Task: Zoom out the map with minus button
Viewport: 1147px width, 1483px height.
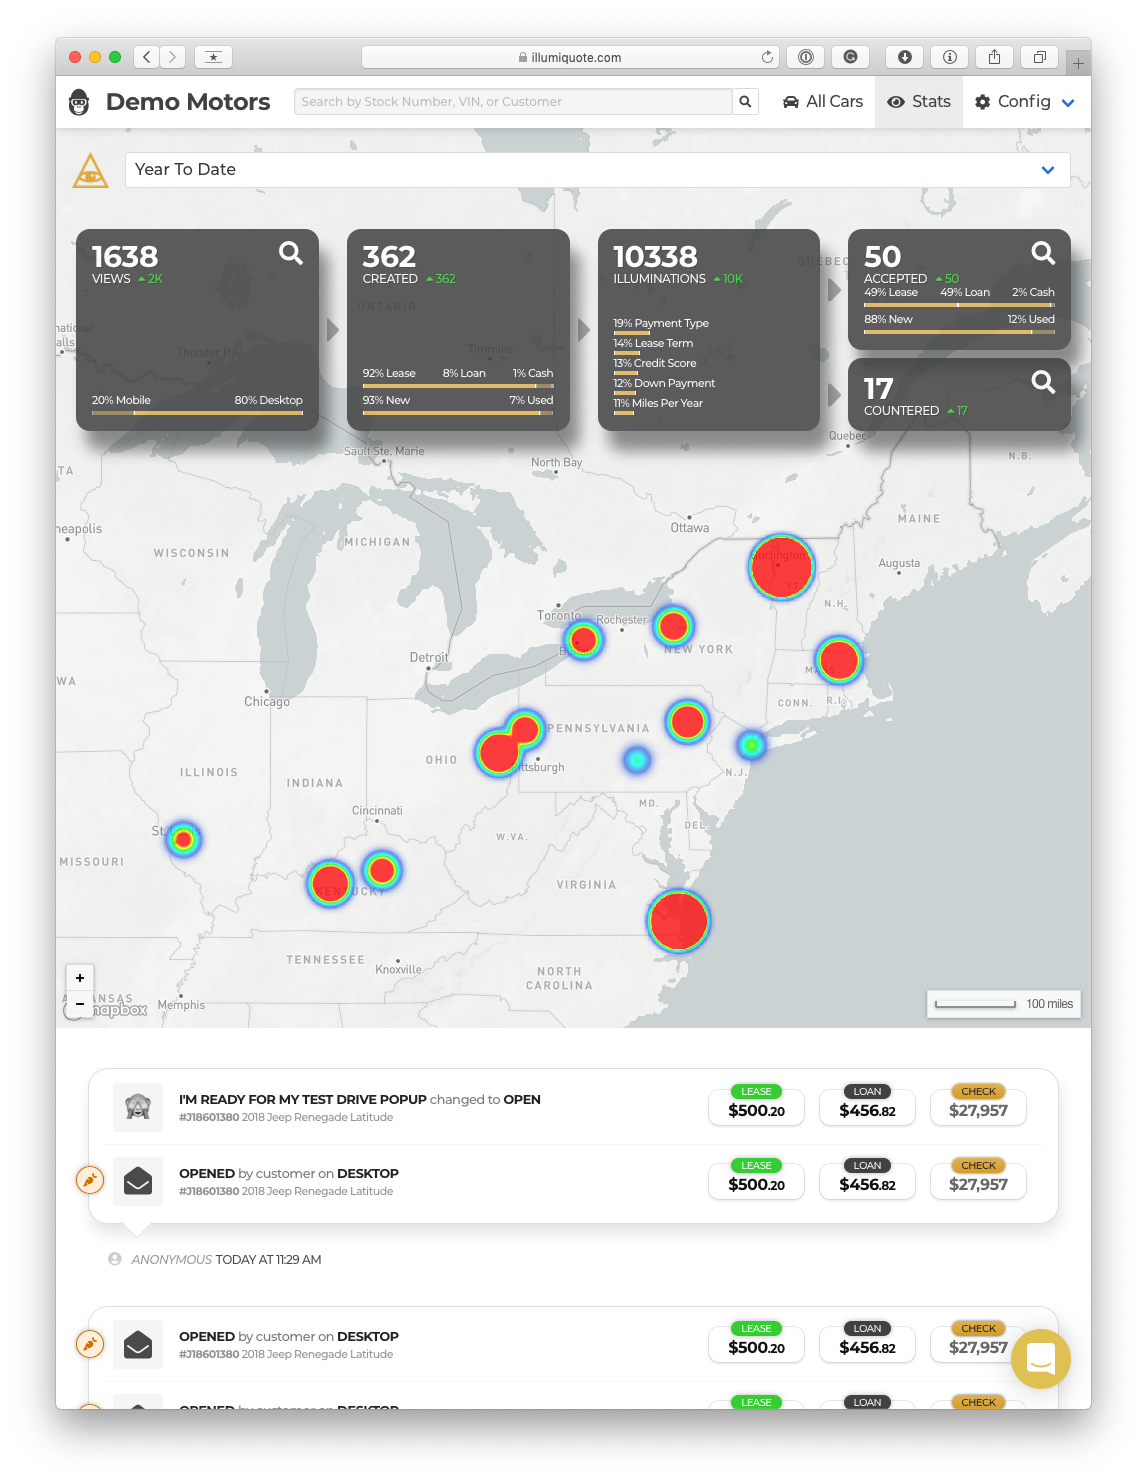Action: (80, 1003)
